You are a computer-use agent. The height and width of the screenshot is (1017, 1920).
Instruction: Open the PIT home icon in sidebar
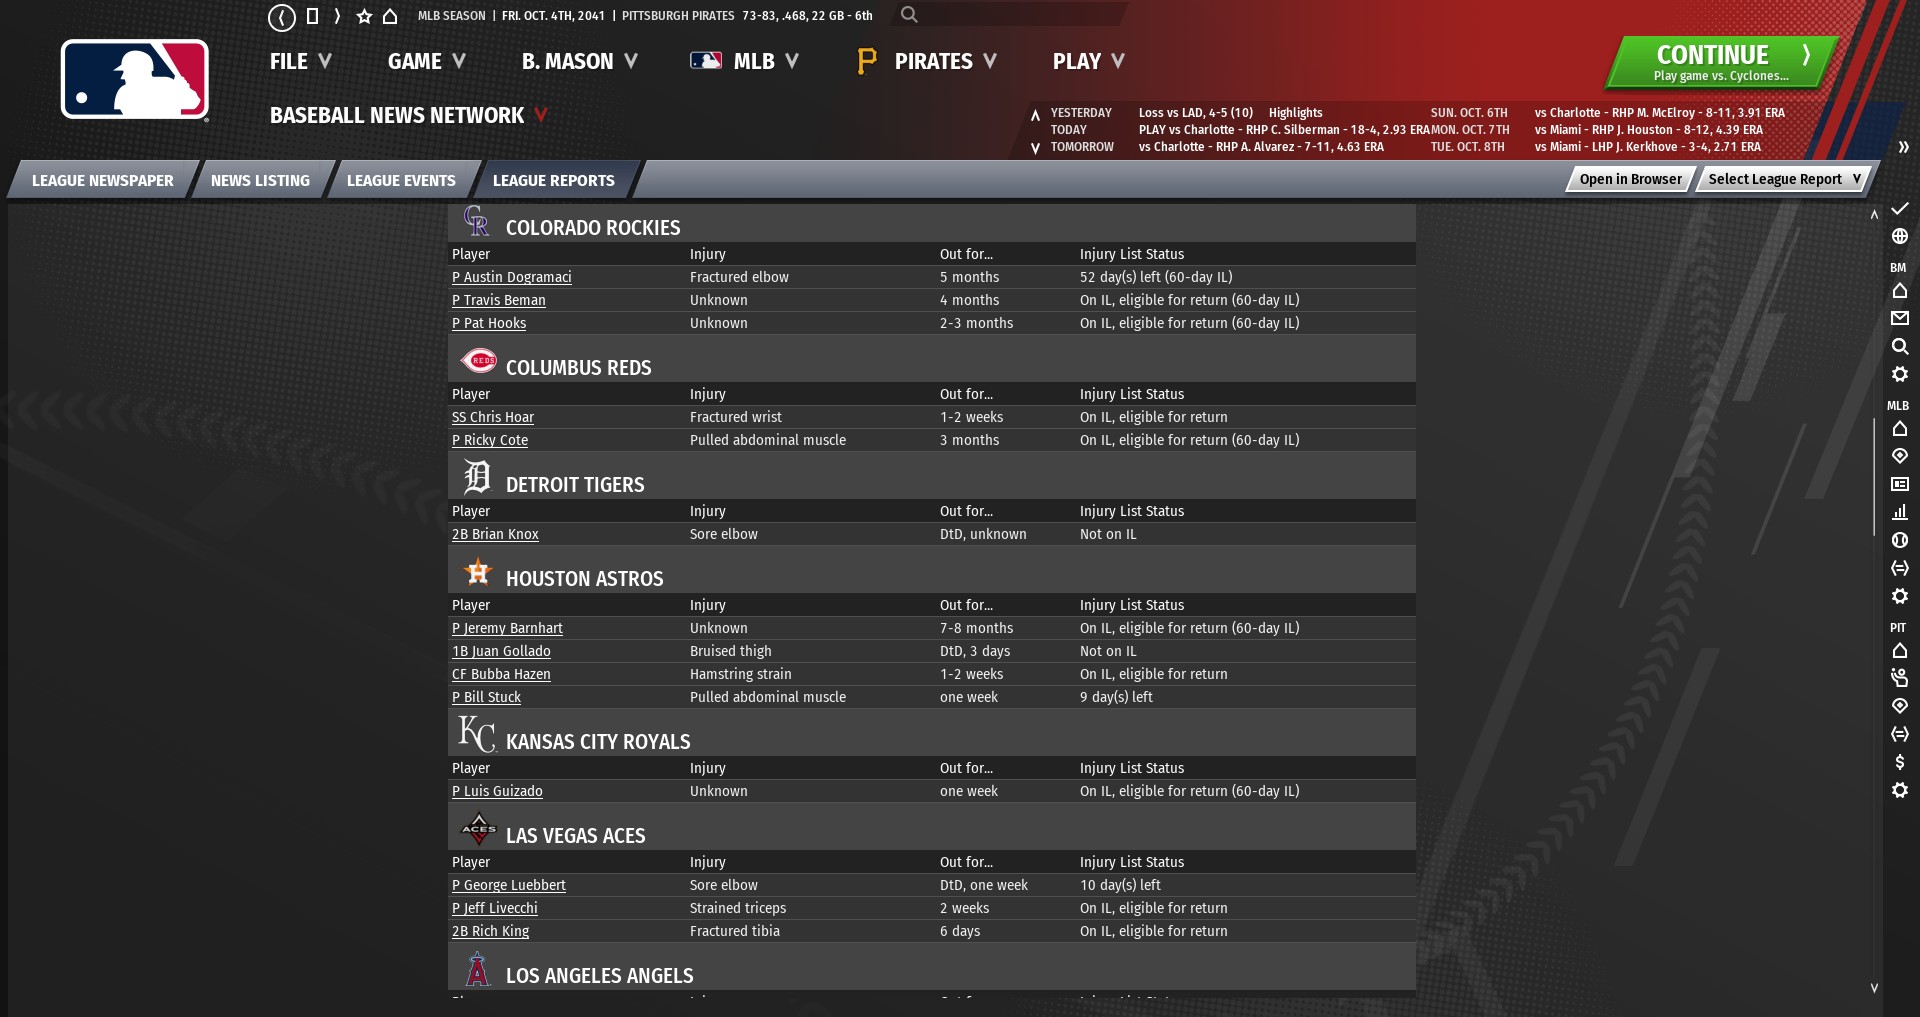coord(1900,650)
